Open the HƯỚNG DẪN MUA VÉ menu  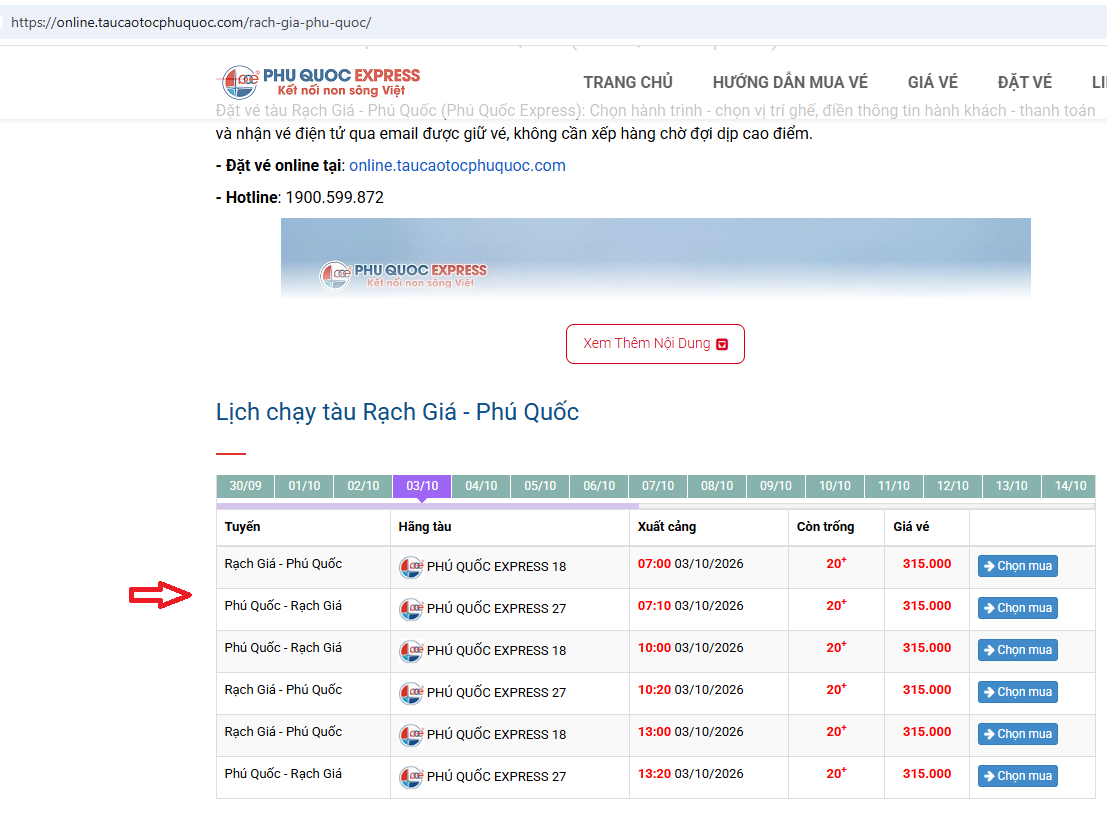coord(790,83)
